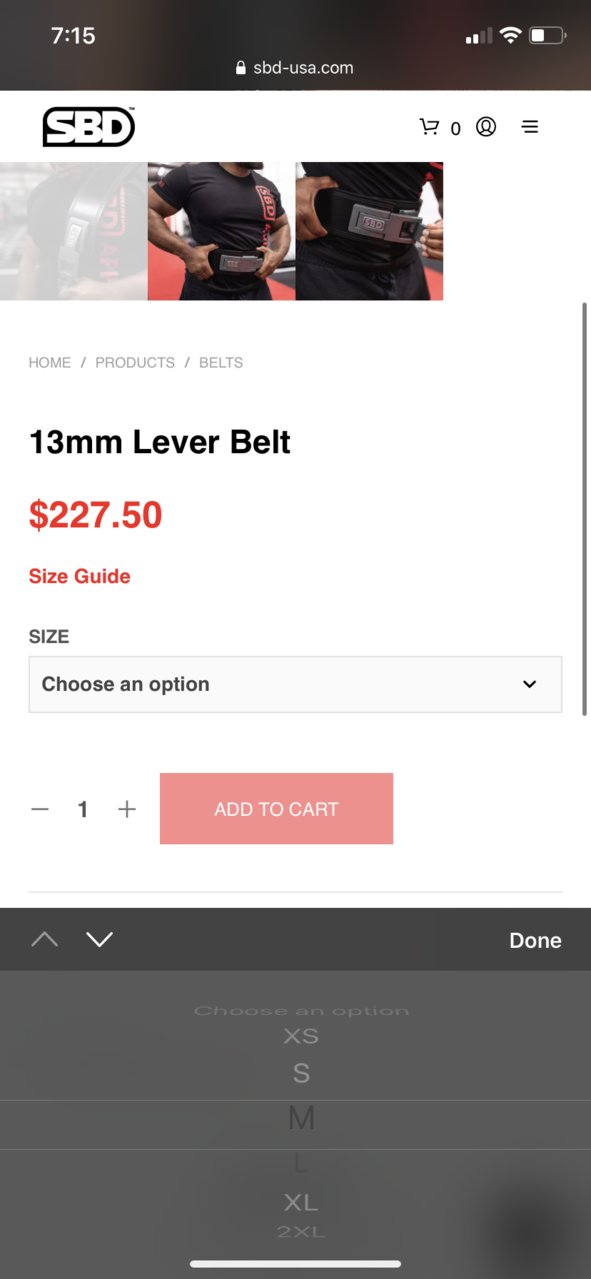Select size XS in picker
This screenshot has width=591, height=1279.
(x=301, y=1037)
